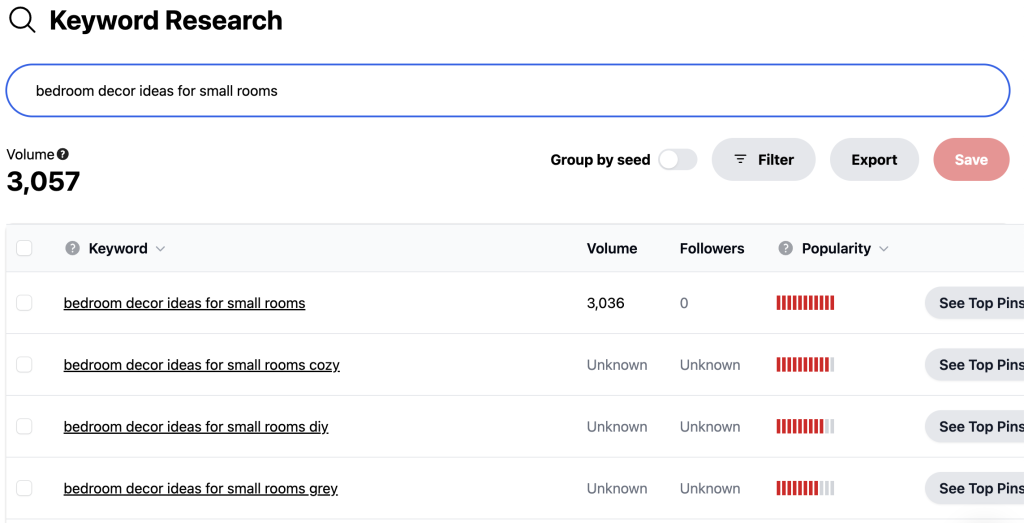This screenshot has width=1024, height=523.
Task: Click into the keyword search input field
Action: (507, 91)
